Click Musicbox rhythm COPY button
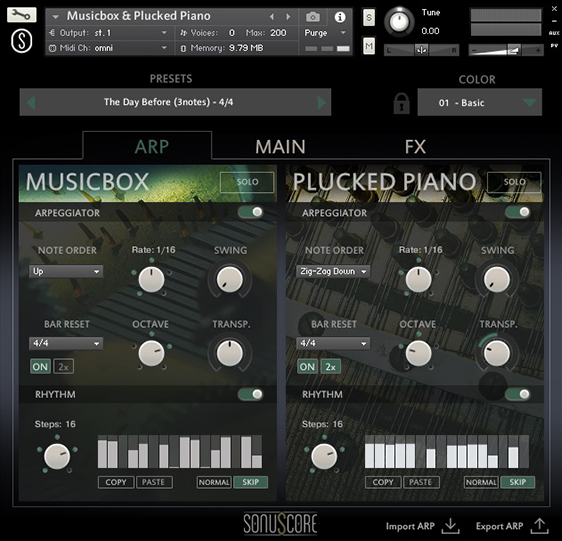The width and height of the screenshot is (562, 541). 116,482
